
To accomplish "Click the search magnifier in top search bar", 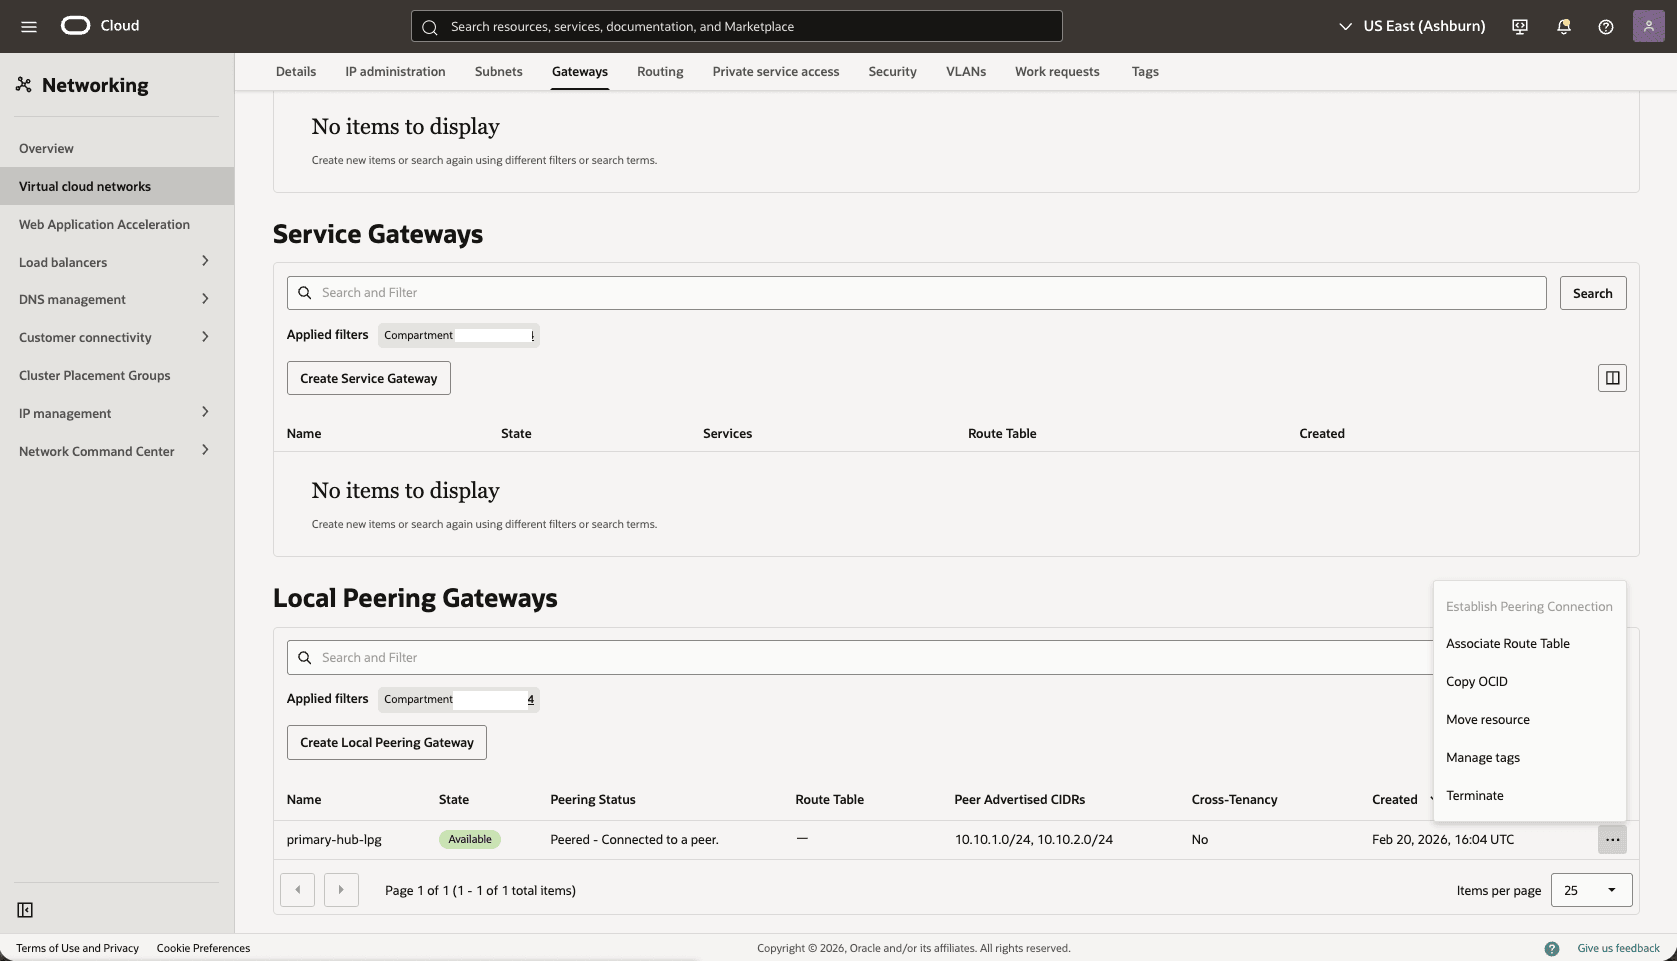I will click(x=429, y=27).
